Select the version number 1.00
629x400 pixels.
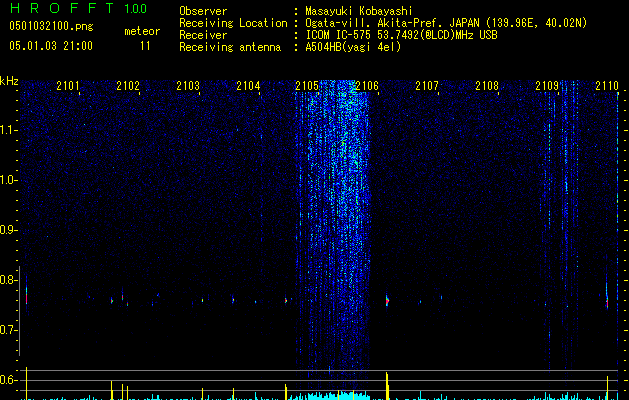[x=136, y=9]
